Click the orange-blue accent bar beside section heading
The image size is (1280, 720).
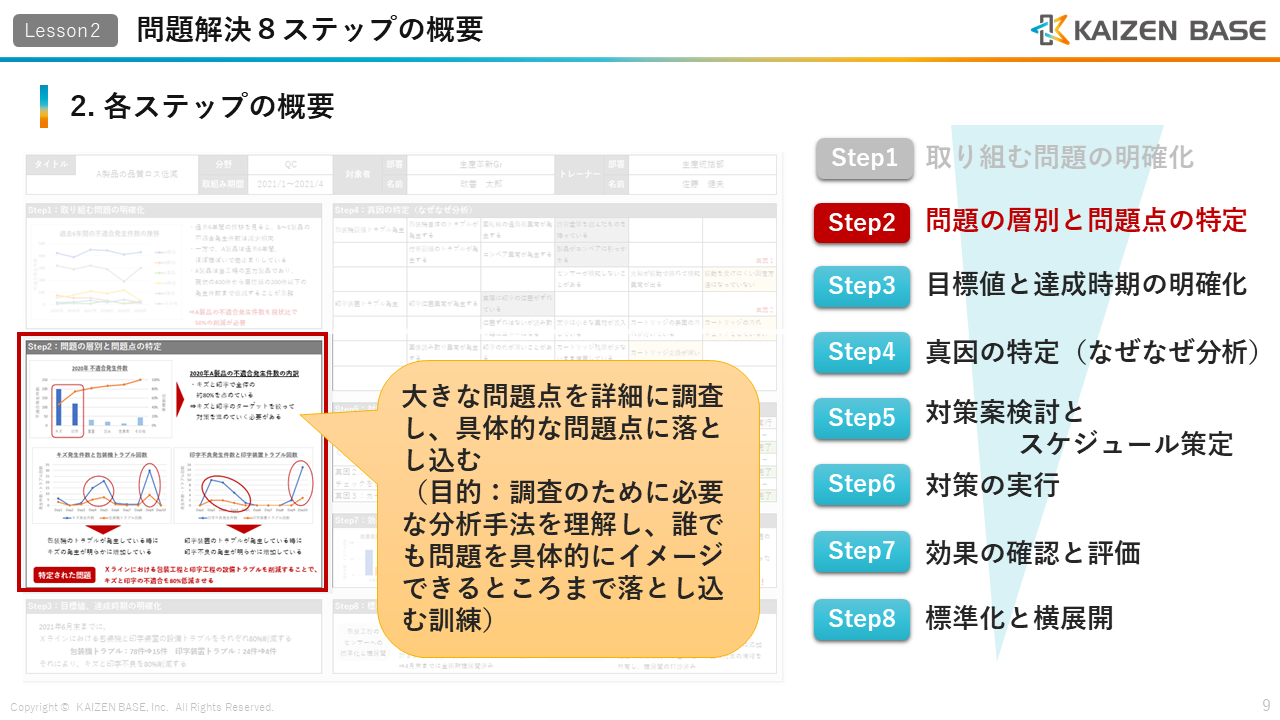(44, 106)
